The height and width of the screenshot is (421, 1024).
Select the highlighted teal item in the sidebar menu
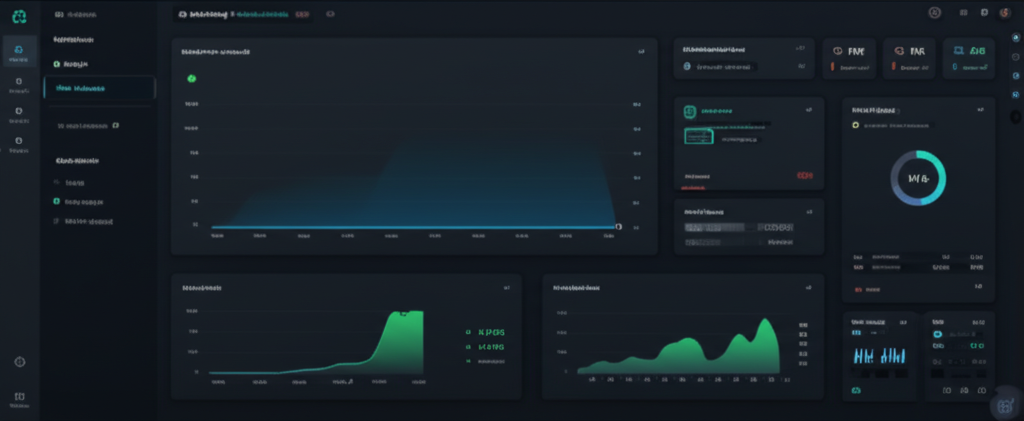[x=98, y=88]
